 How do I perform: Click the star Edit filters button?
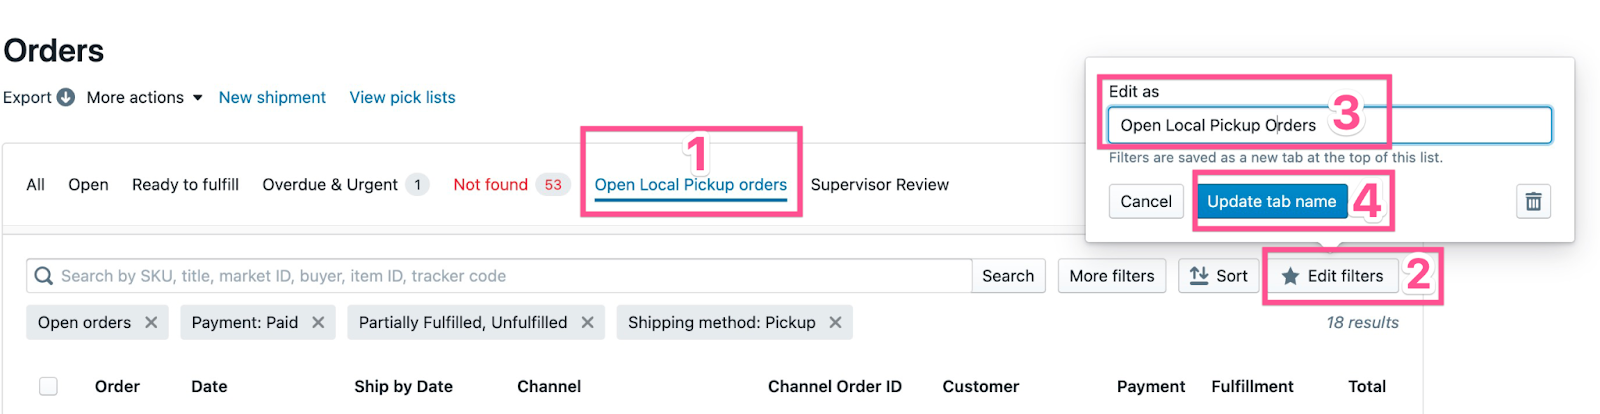tap(1333, 276)
